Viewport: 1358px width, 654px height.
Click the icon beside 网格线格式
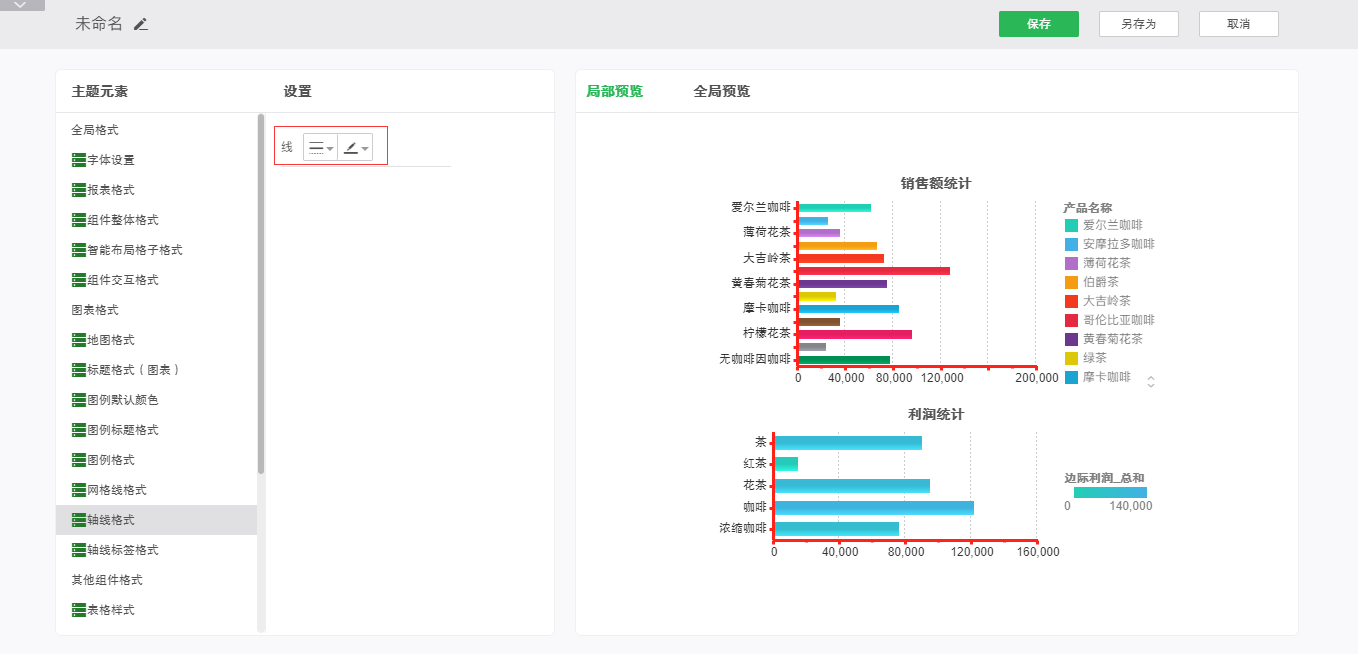point(79,490)
